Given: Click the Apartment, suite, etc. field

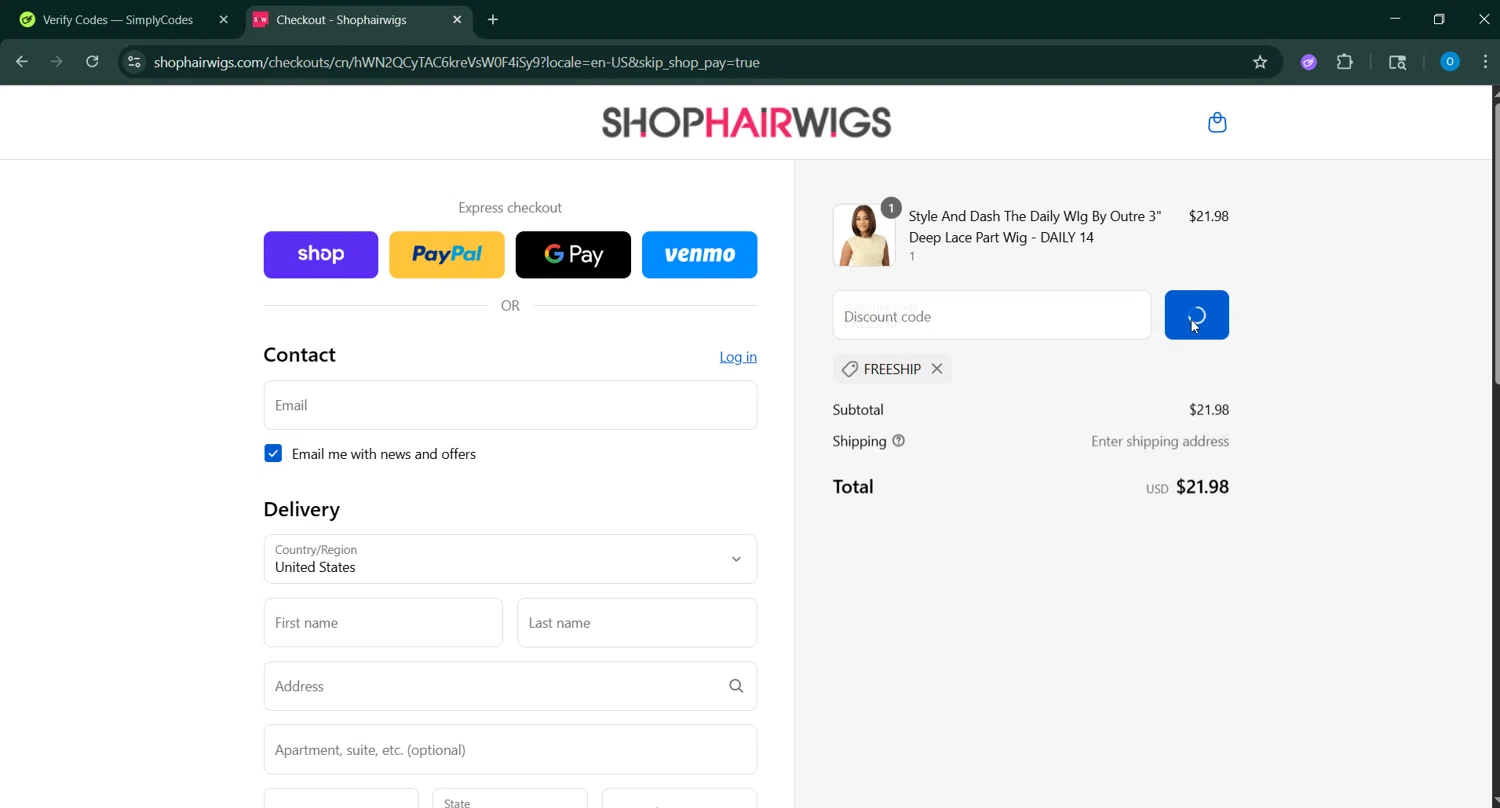Looking at the screenshot, I should coord(510,749).
